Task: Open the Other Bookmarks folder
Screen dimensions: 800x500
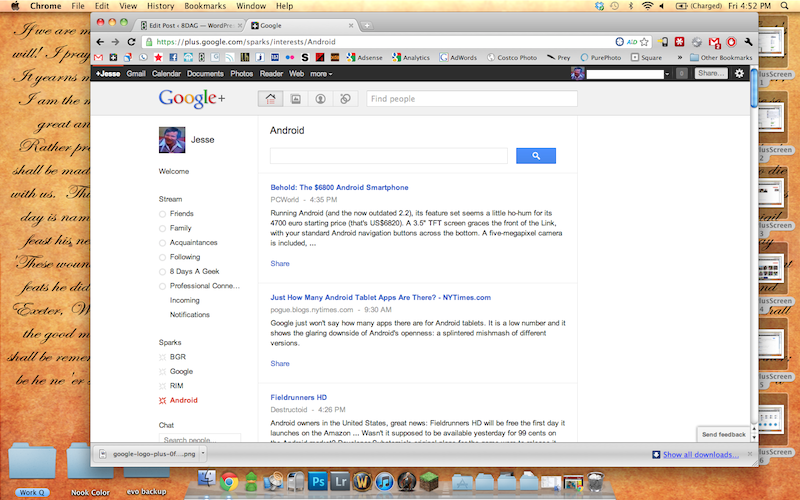Action: tap(721, 58)
